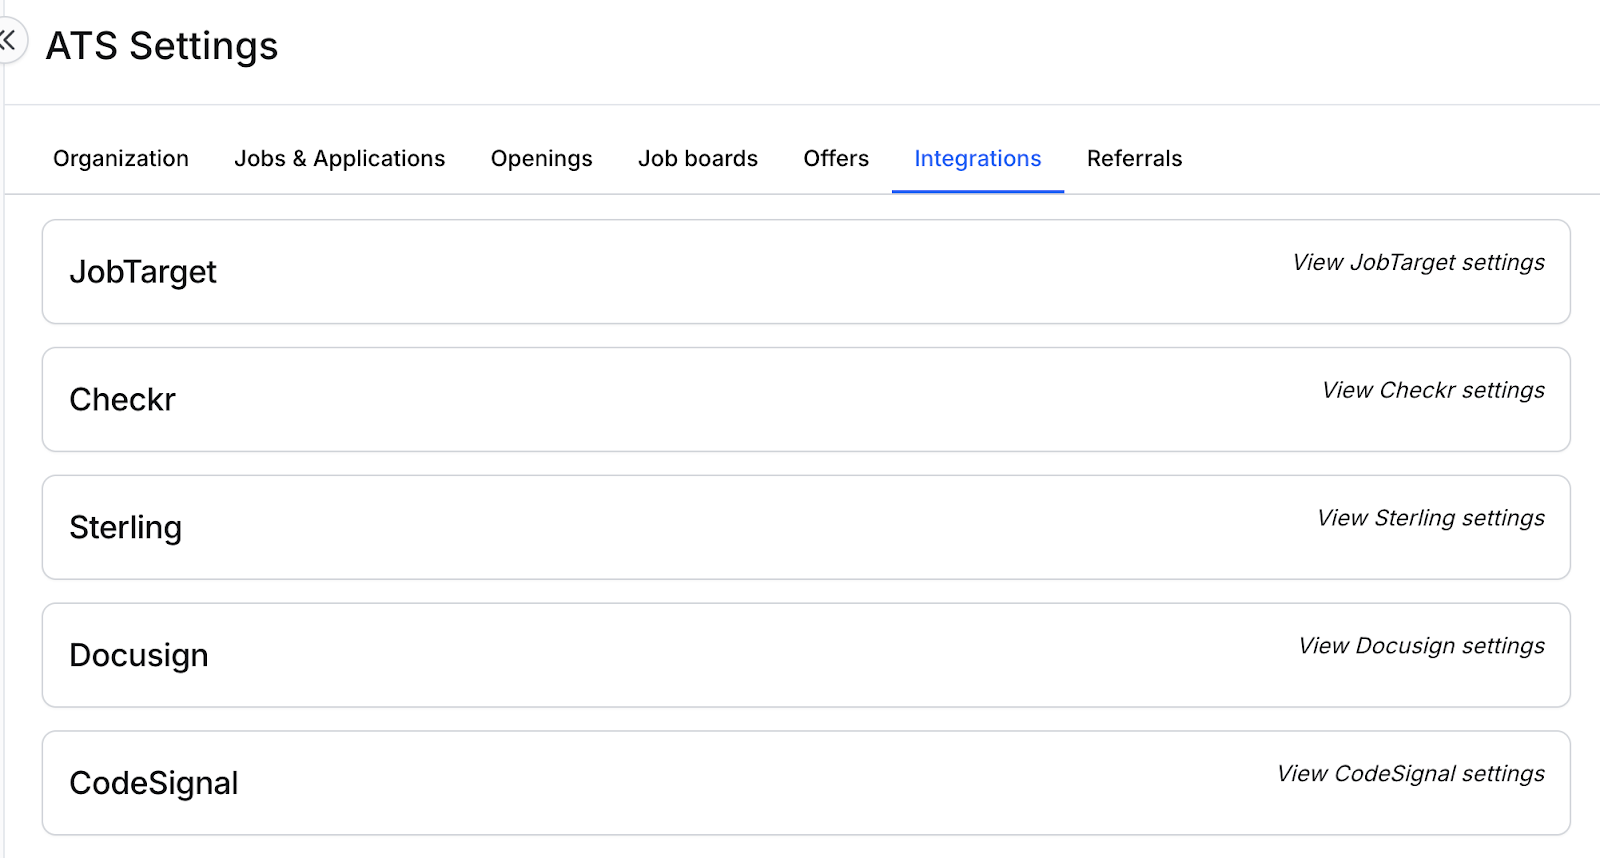Open View Checkr settings link
This screenshot has height=858, width=1600.
tap(1434, 391)
